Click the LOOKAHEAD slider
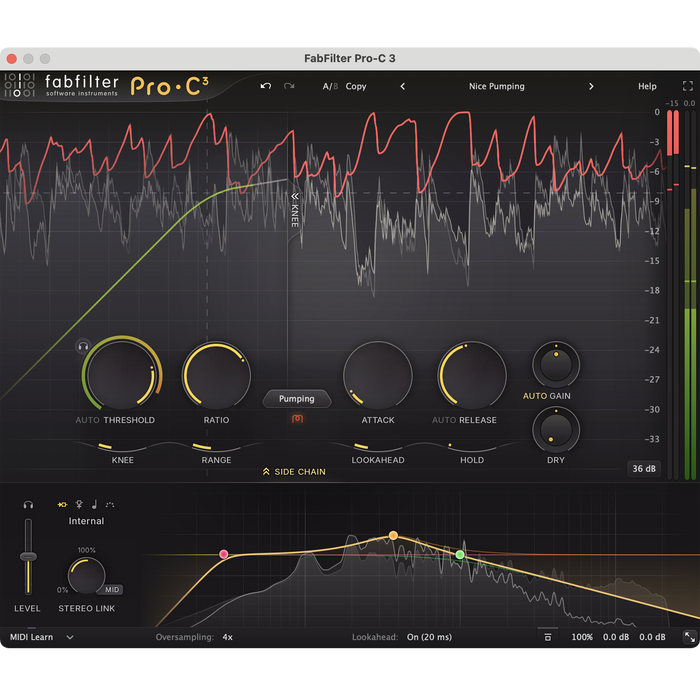This screenshot has width=700, height=700. click(x=378, y=447)
